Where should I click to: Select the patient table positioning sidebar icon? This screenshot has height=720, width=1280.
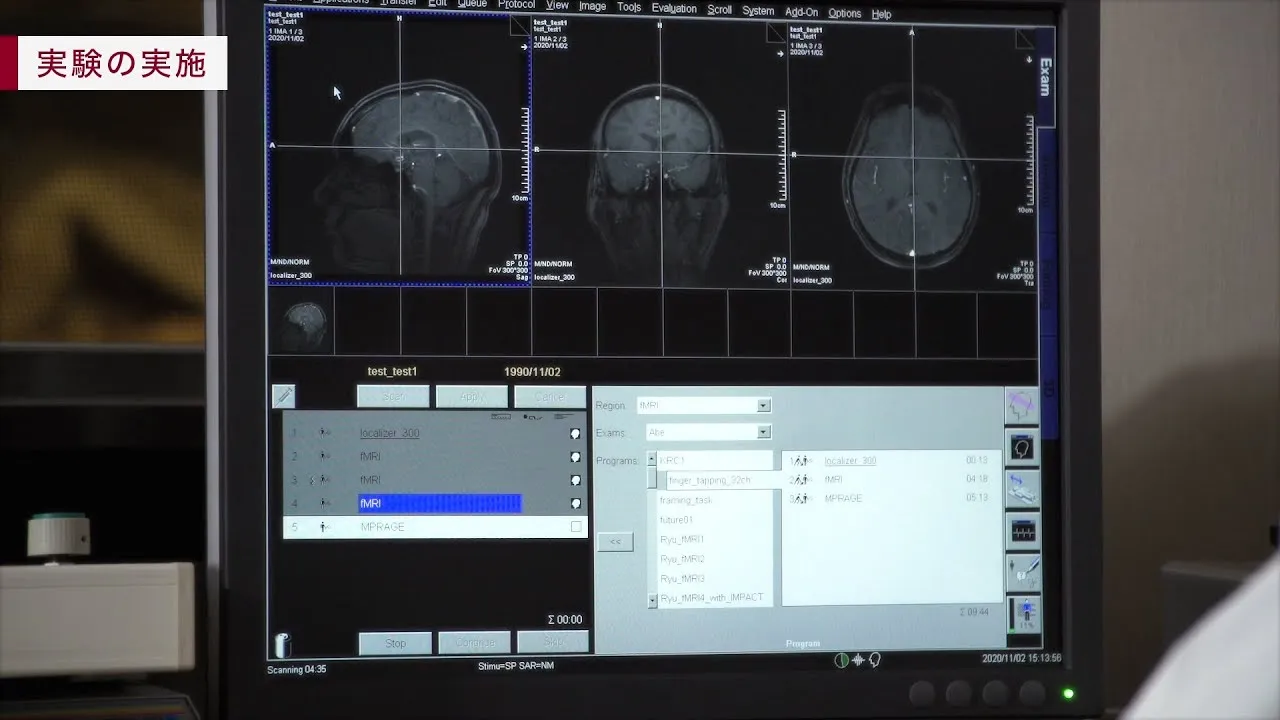pos(1022,489)
